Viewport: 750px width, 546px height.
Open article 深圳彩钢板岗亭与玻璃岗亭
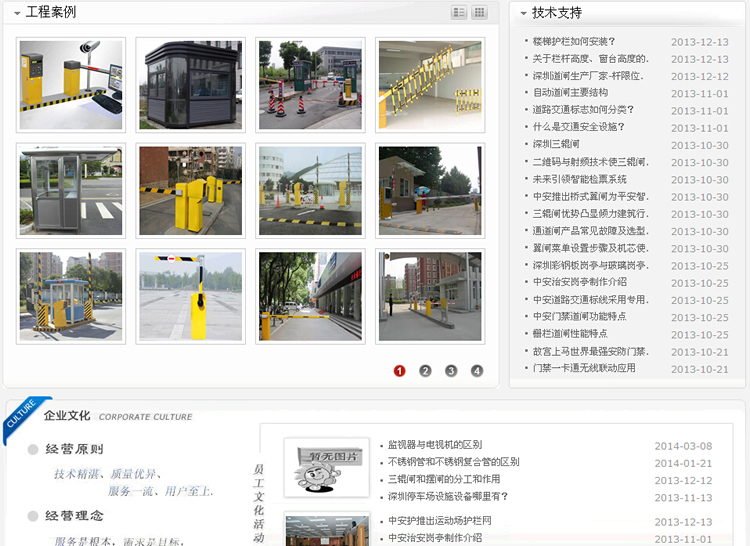tap(591, 265)
